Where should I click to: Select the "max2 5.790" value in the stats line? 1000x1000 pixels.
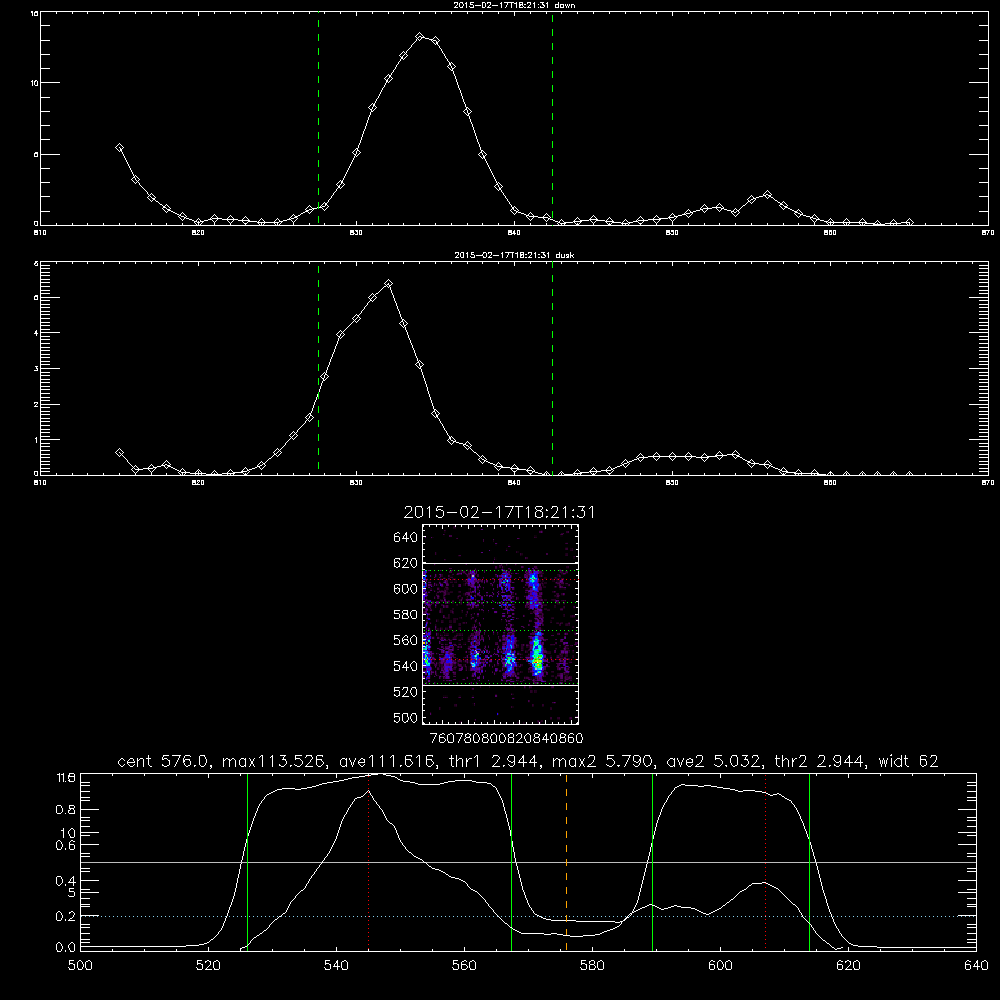point(602,761)
